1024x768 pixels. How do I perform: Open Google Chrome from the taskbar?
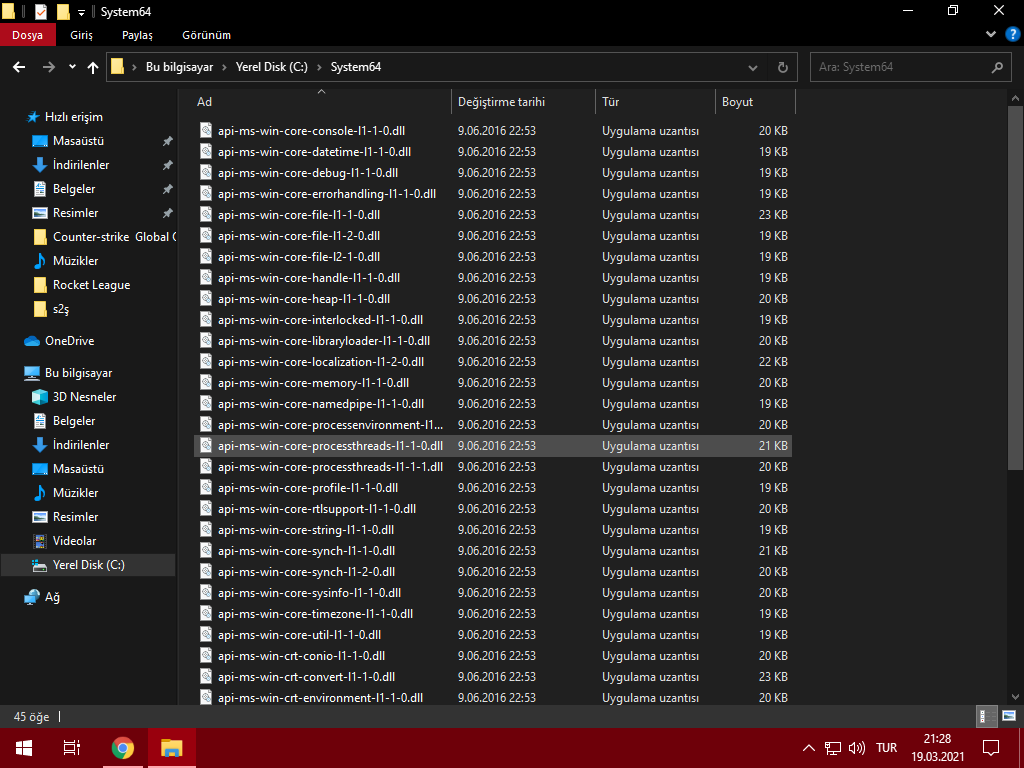tap(122, 748)
